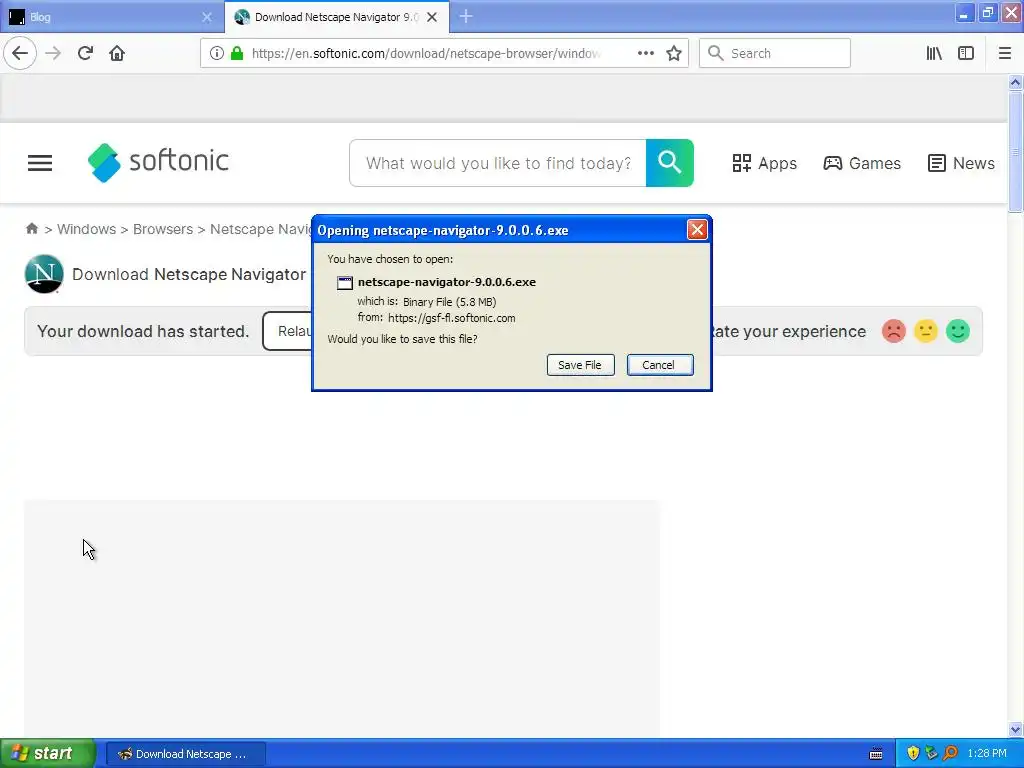This screenshot has width=1024, height=768.
Task: Click Save File in the download dialog
Action: [x=580, y=365]
